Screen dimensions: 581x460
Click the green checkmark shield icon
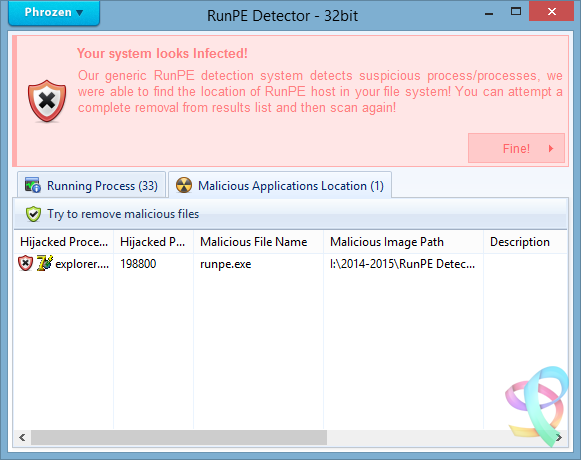point(33,214)
